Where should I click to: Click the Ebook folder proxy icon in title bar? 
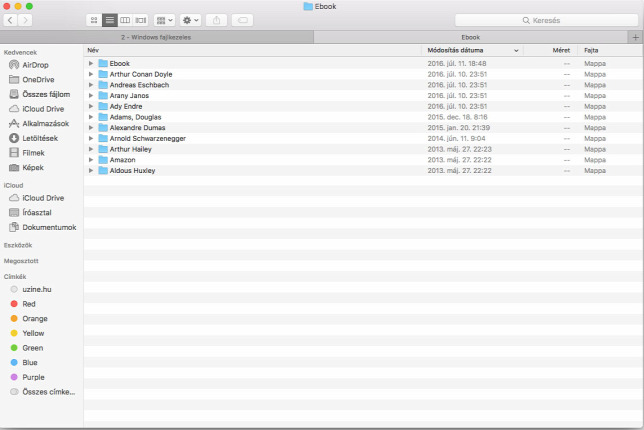308,6
